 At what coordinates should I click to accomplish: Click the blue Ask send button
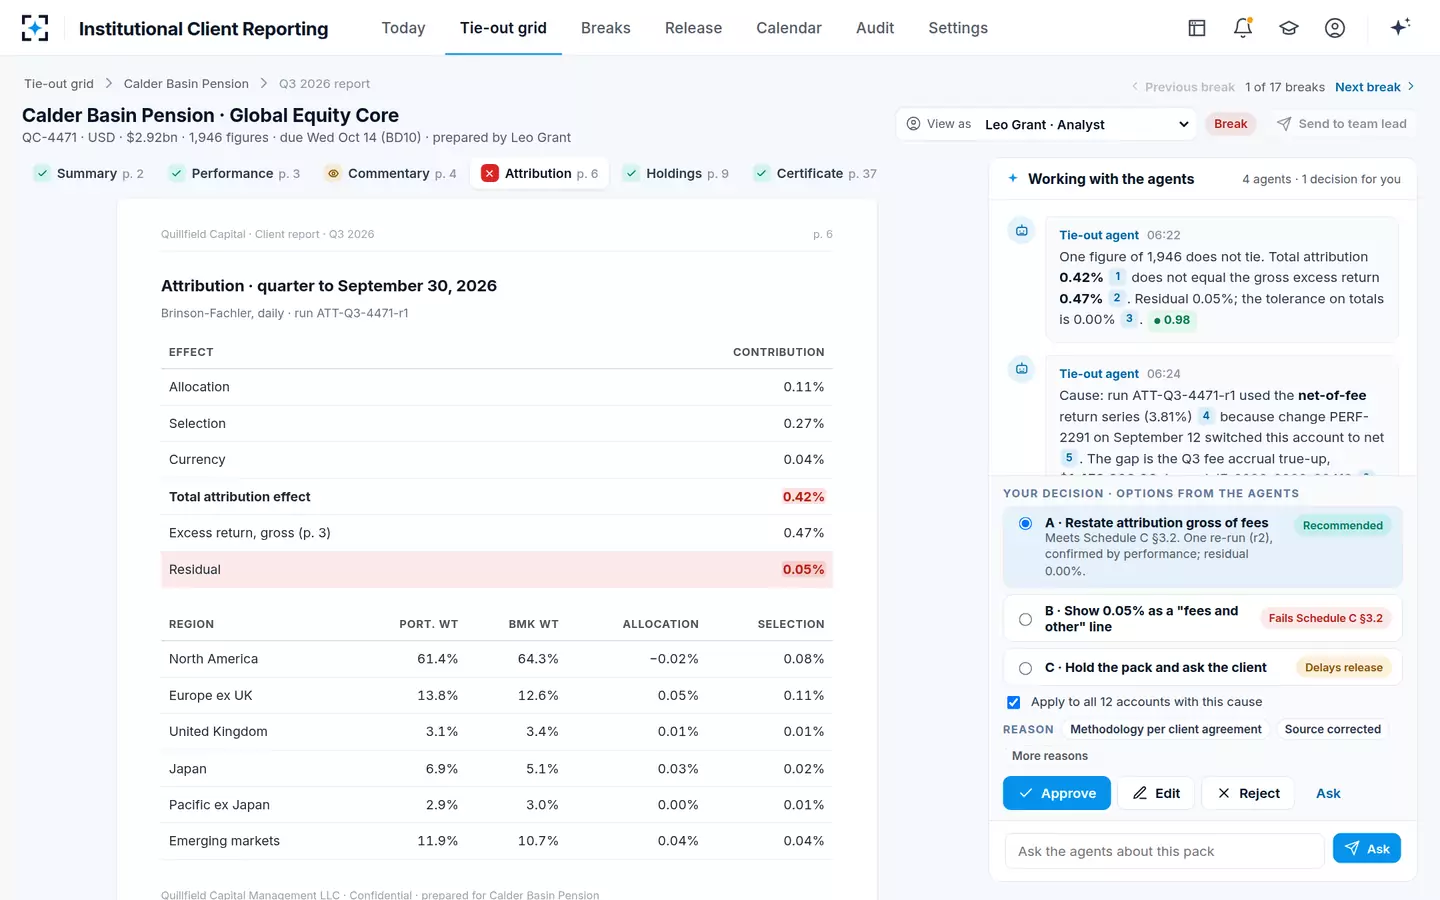click(x=1367, y=848)
